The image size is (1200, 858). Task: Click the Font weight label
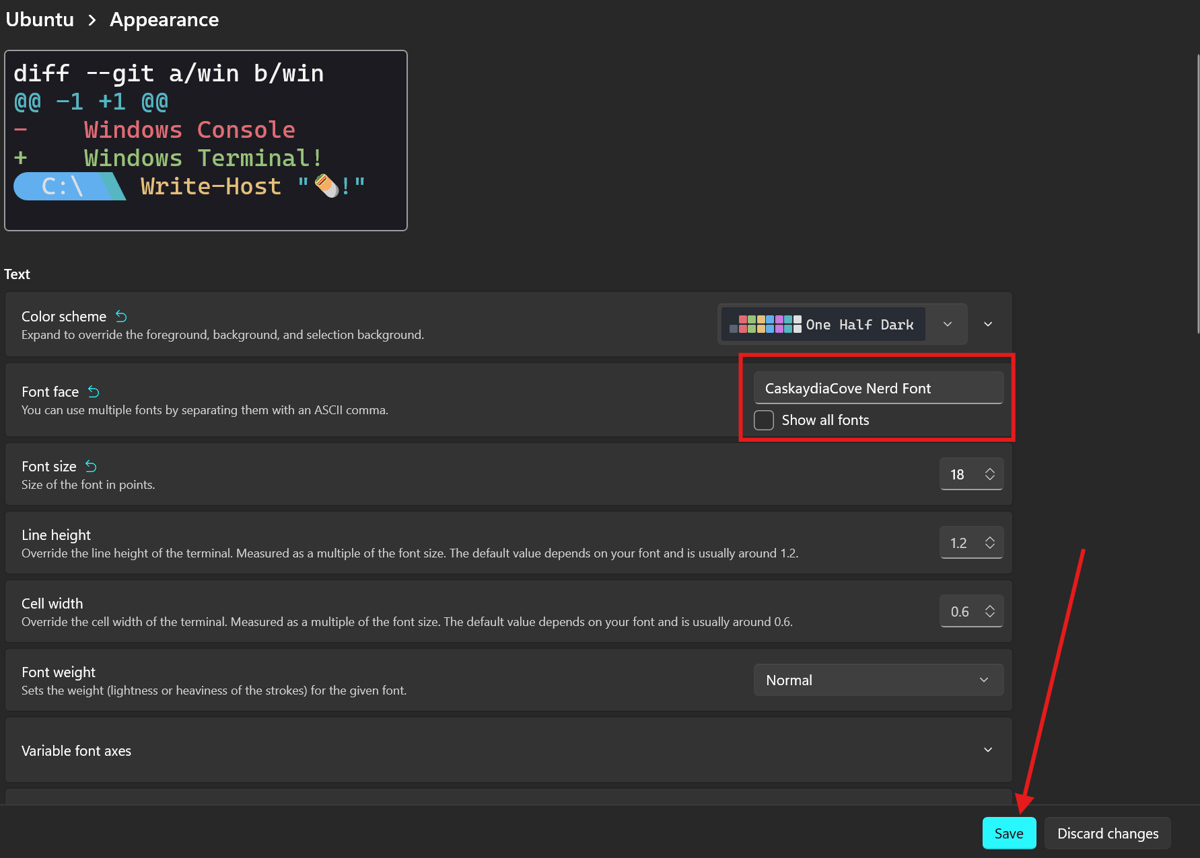coord(58,672)
